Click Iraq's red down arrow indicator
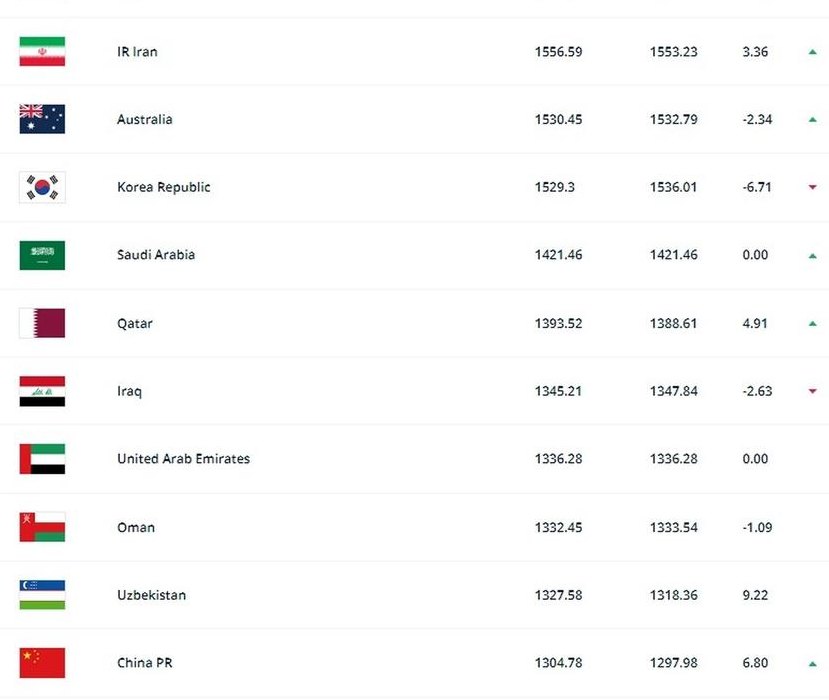The image size is (829, 700). [x=813, y=391]
